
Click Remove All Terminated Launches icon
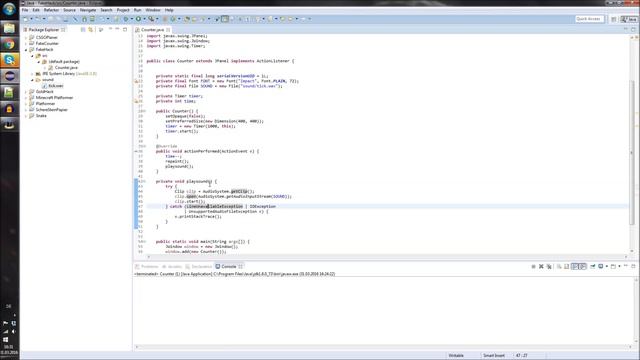pos(549,267)
